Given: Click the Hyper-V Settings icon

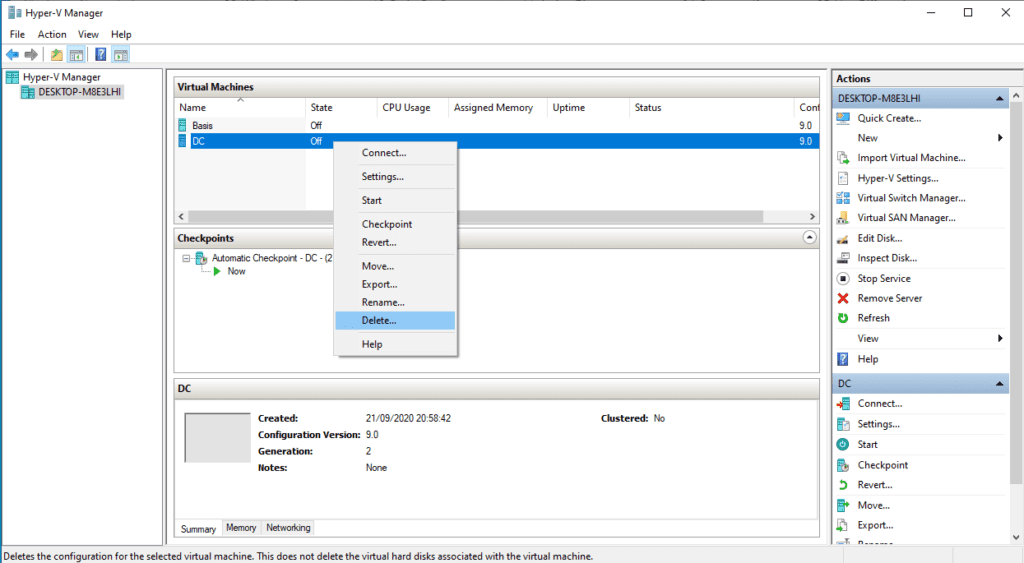Looking at the screenshot, I should (843, 178).
